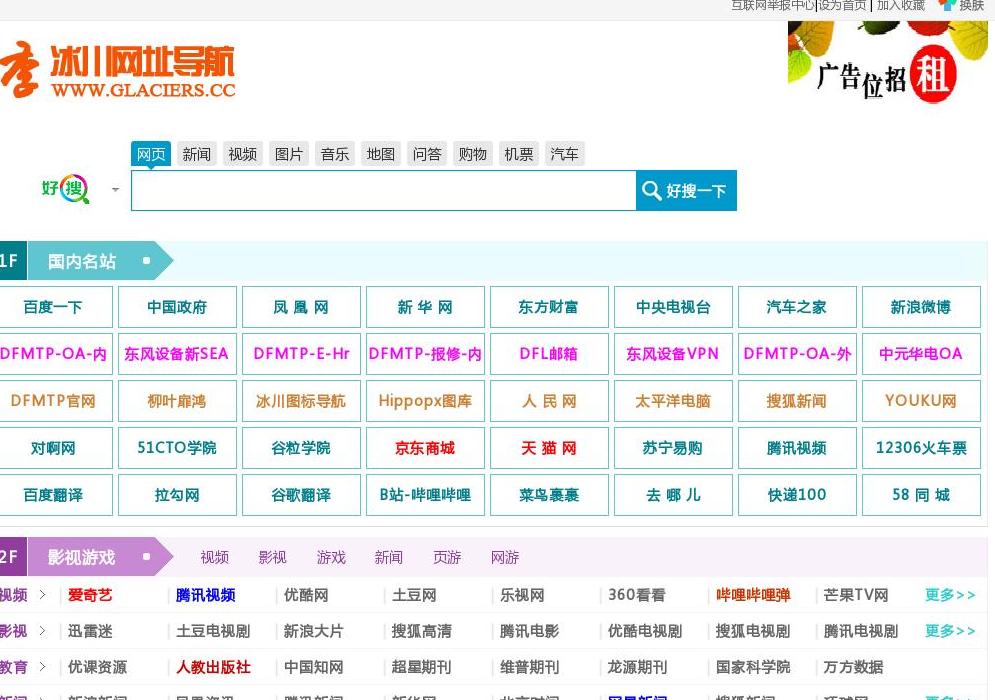
Task: Open the 新华网 site tile
Action: pyautogui.click(x=425, y=307)
